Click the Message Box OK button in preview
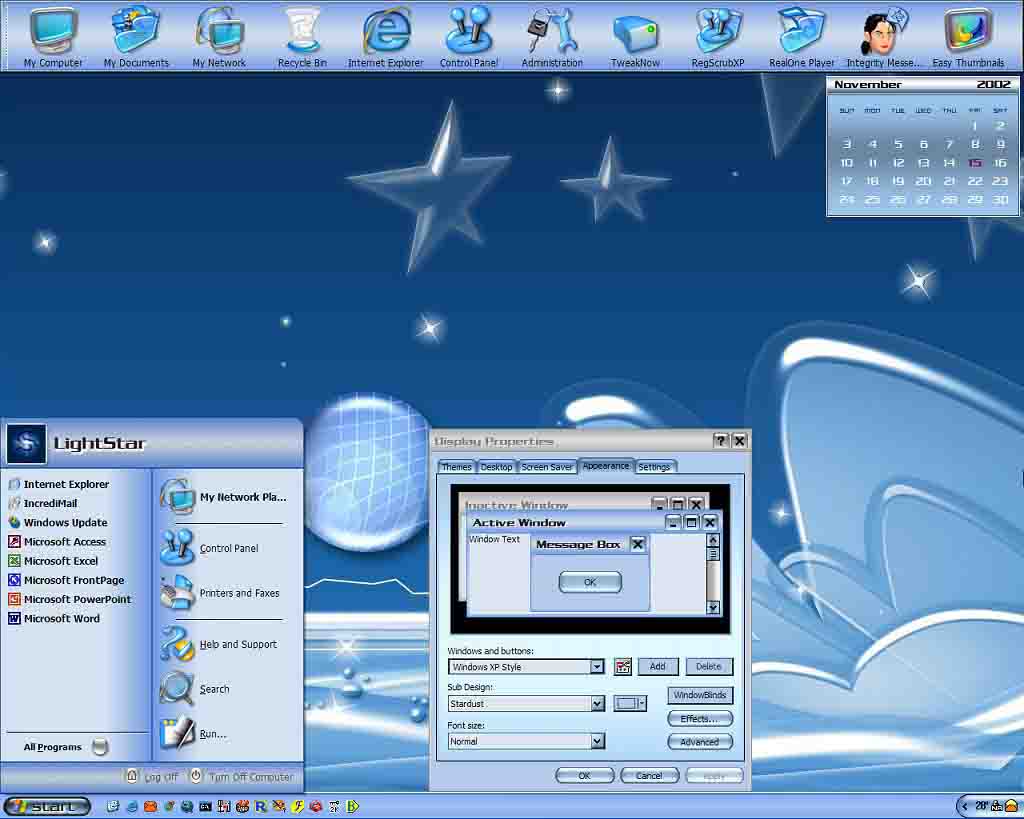This screenshot has width=1024, height=819. (x=590, y=582)
